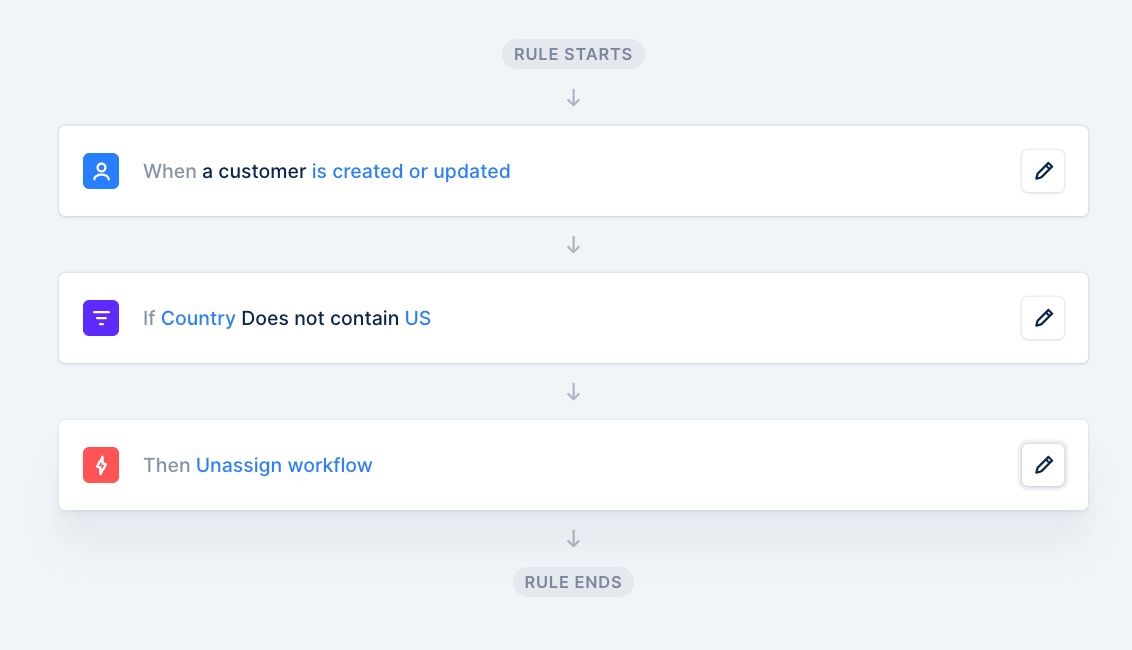The image size is (1132, 650).
Task: Select the Then action card
Action: tap(573, 465)
